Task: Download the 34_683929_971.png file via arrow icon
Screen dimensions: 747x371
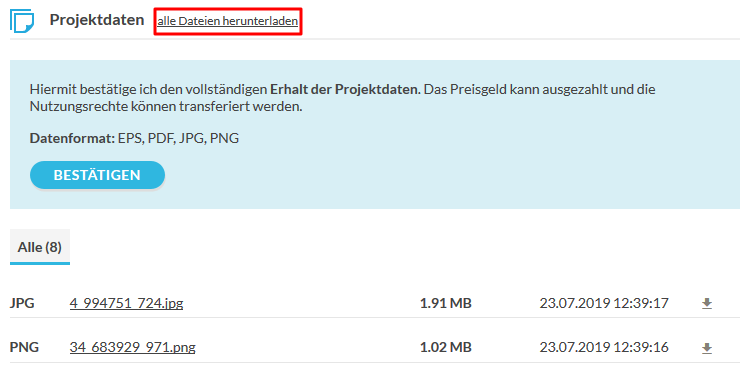Action: pyautogui.click(x=707, y=349)
